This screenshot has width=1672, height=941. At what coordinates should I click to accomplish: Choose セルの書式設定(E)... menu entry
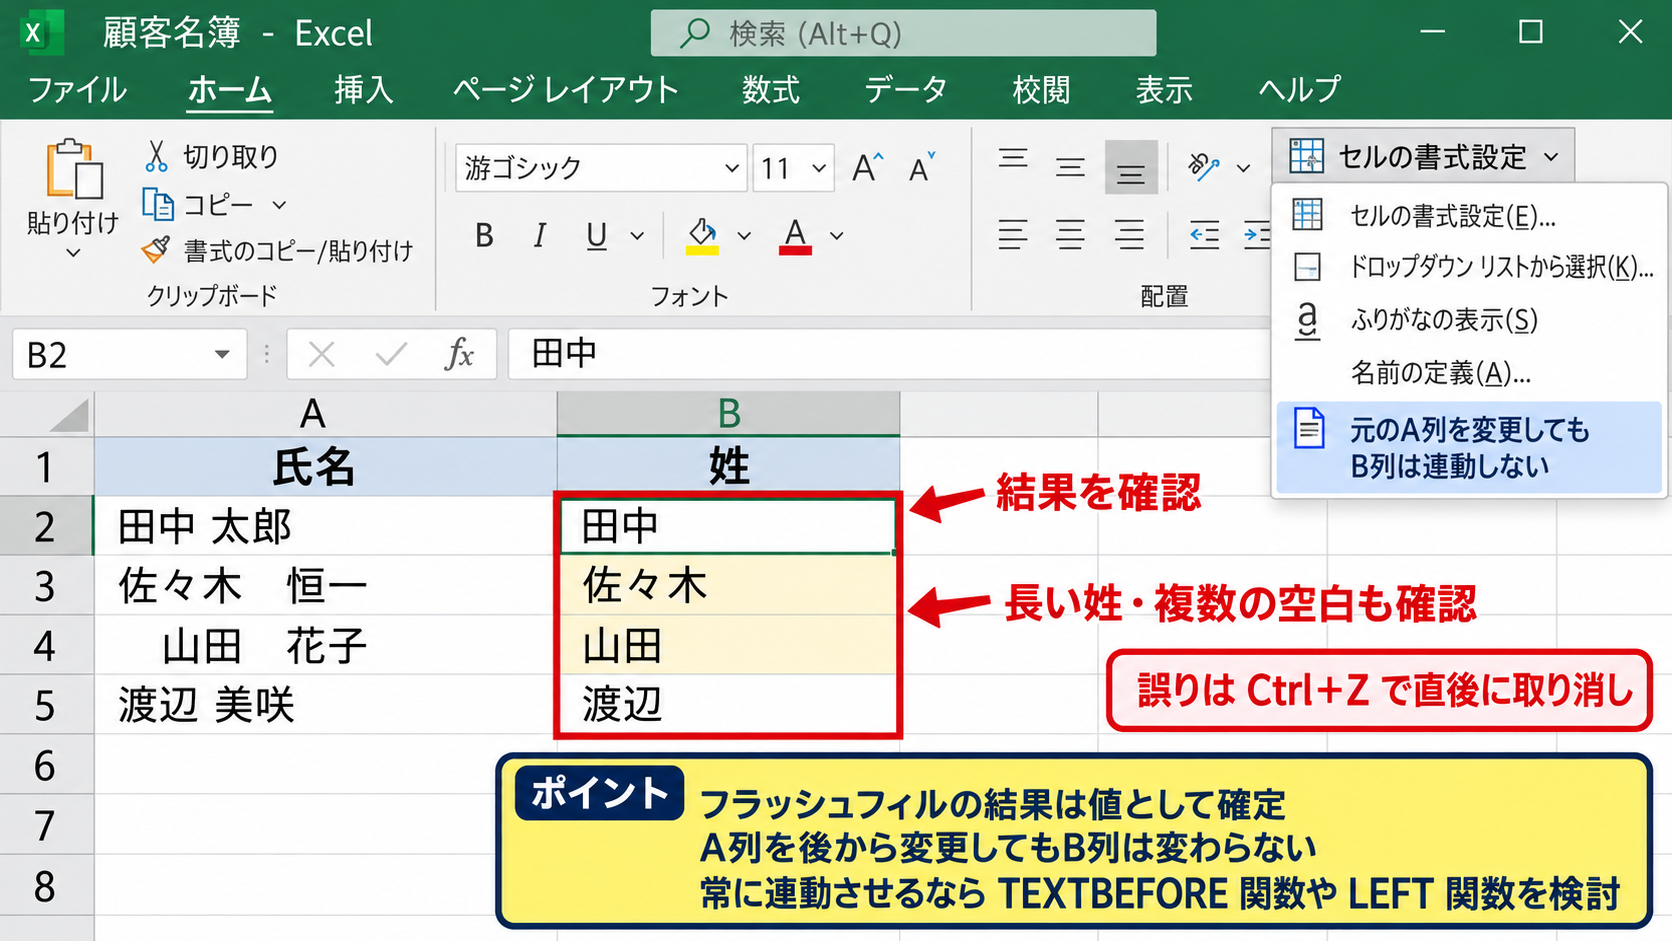click(1468, 215)
